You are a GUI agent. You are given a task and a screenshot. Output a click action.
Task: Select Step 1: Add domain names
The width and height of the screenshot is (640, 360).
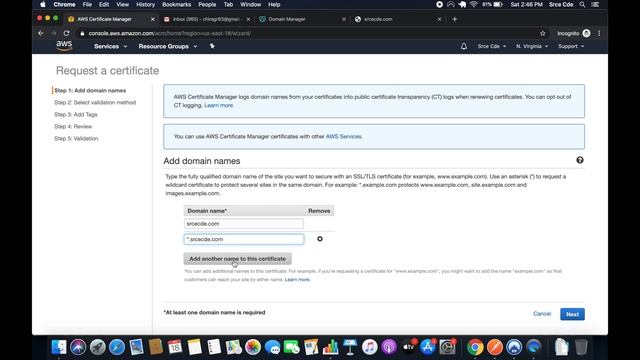coord(90,91)
